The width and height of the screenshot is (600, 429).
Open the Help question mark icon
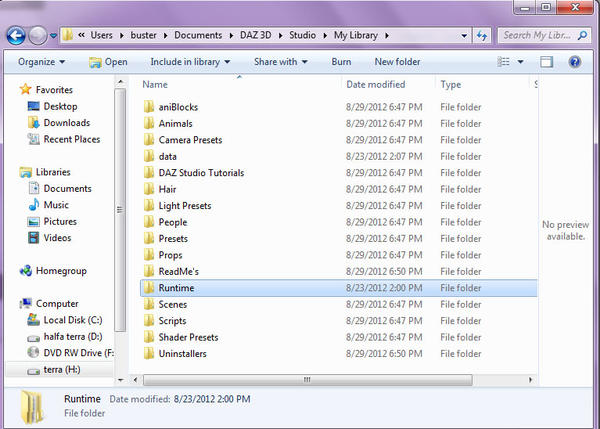(x=575, y=62)
